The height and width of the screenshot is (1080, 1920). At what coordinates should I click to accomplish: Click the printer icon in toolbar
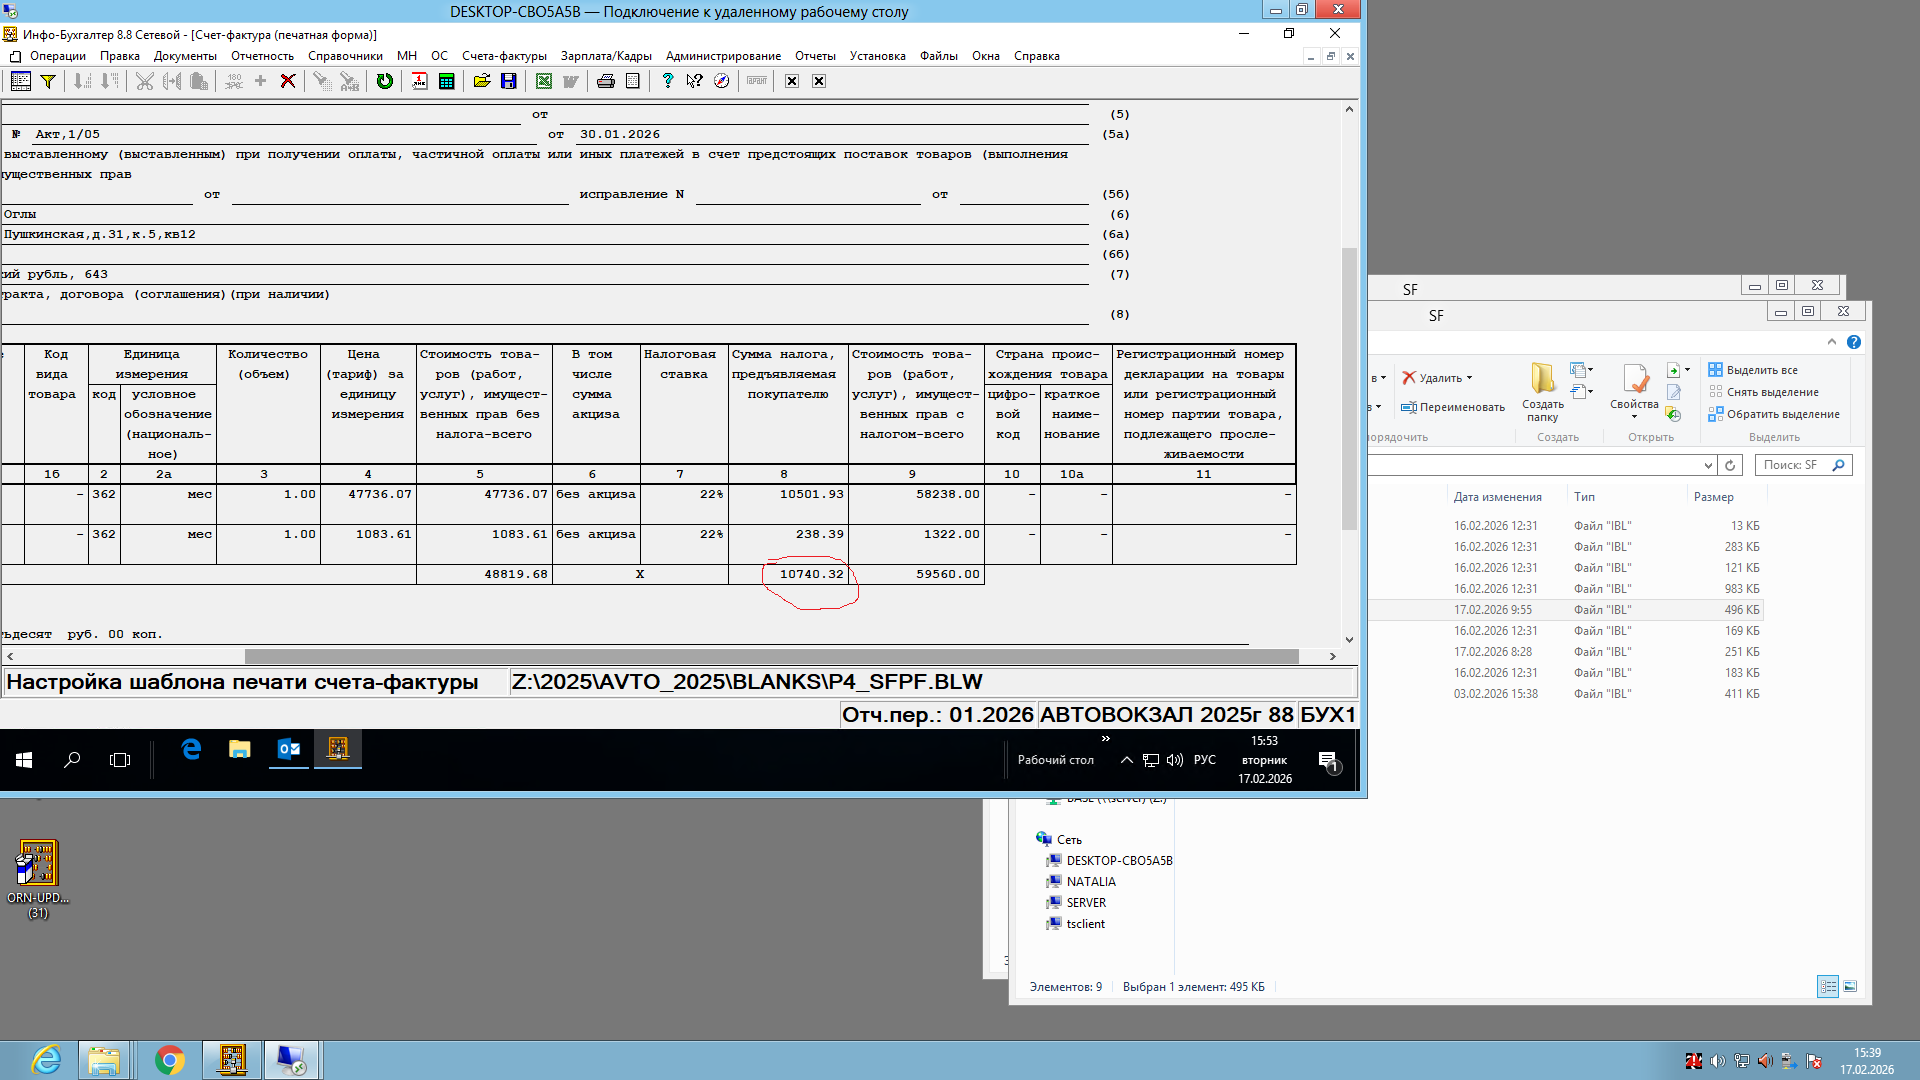(605, 81)
